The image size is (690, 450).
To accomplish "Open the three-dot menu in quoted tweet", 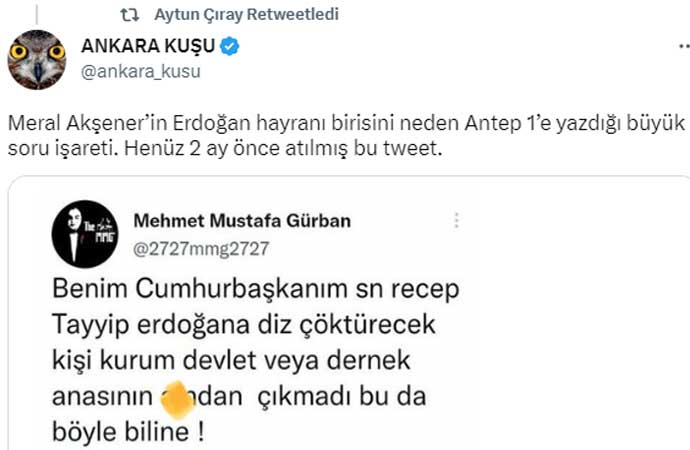I will [457, 220].
